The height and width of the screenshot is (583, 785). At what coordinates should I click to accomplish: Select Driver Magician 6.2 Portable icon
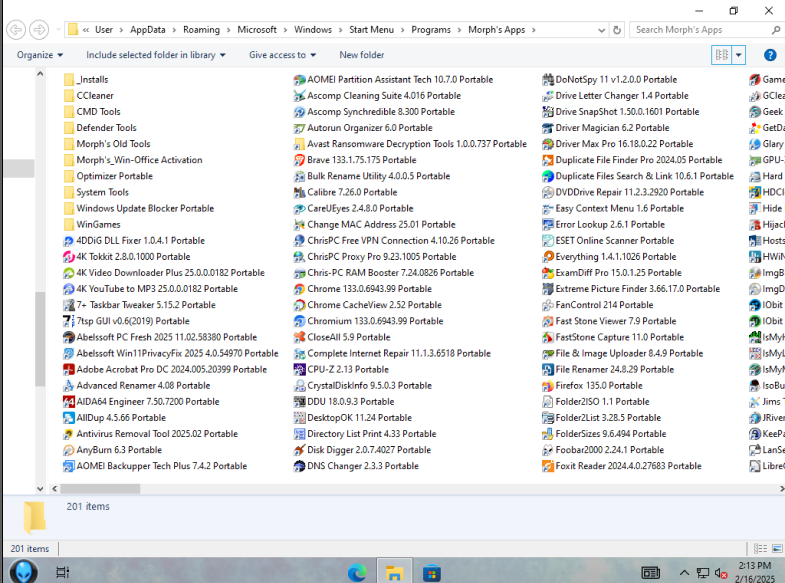point(548,128)
